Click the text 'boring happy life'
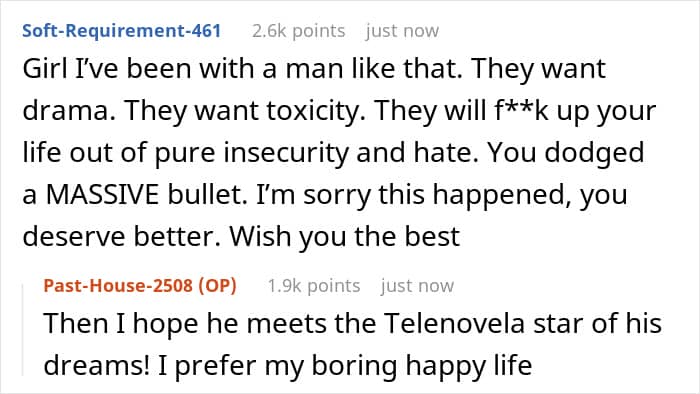Screen dimensions: 700x394 pos(421,365)
